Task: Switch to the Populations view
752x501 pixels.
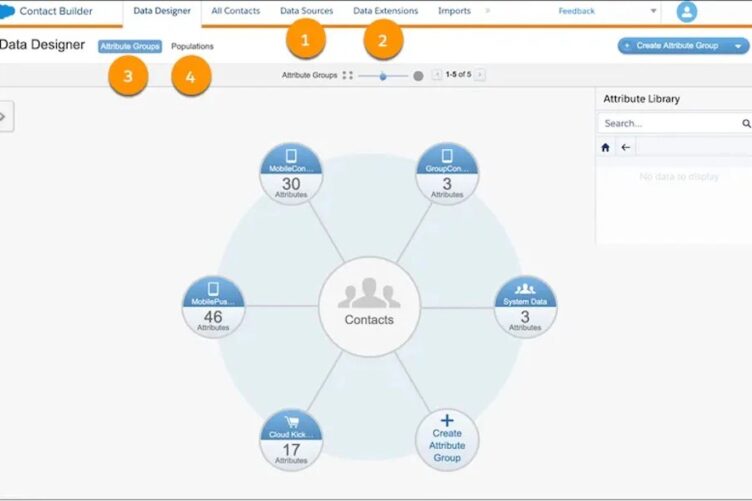Action: tap(192, 46)
